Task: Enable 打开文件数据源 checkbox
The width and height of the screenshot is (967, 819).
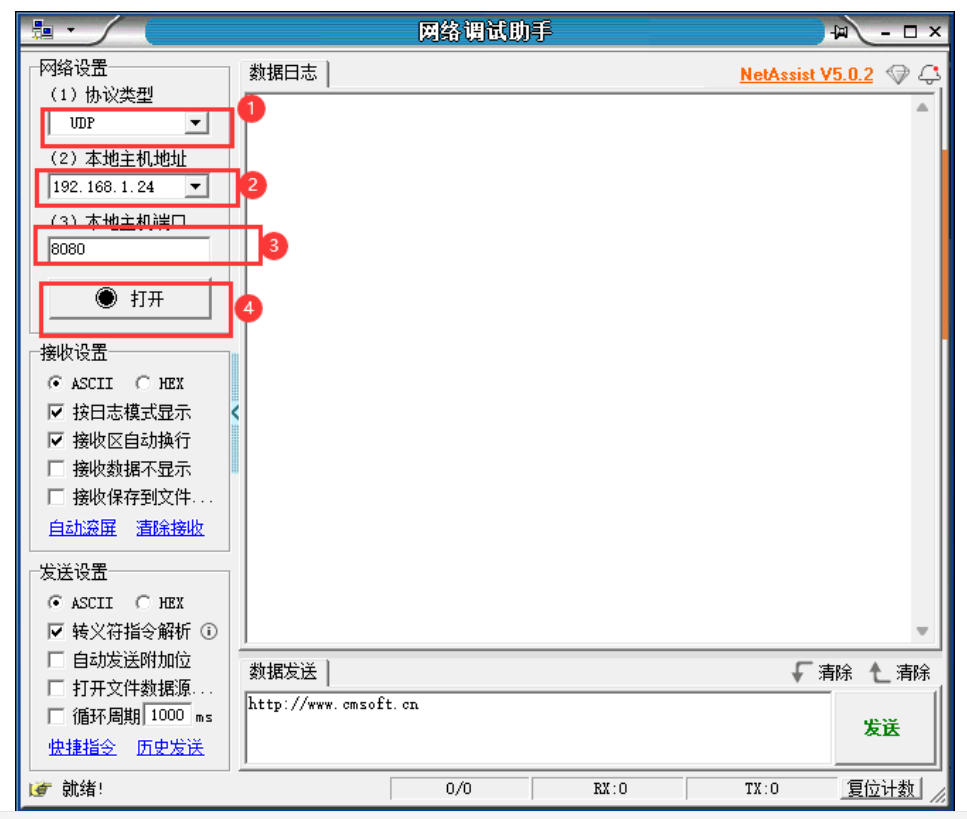Action: click(x=56, y=688)
